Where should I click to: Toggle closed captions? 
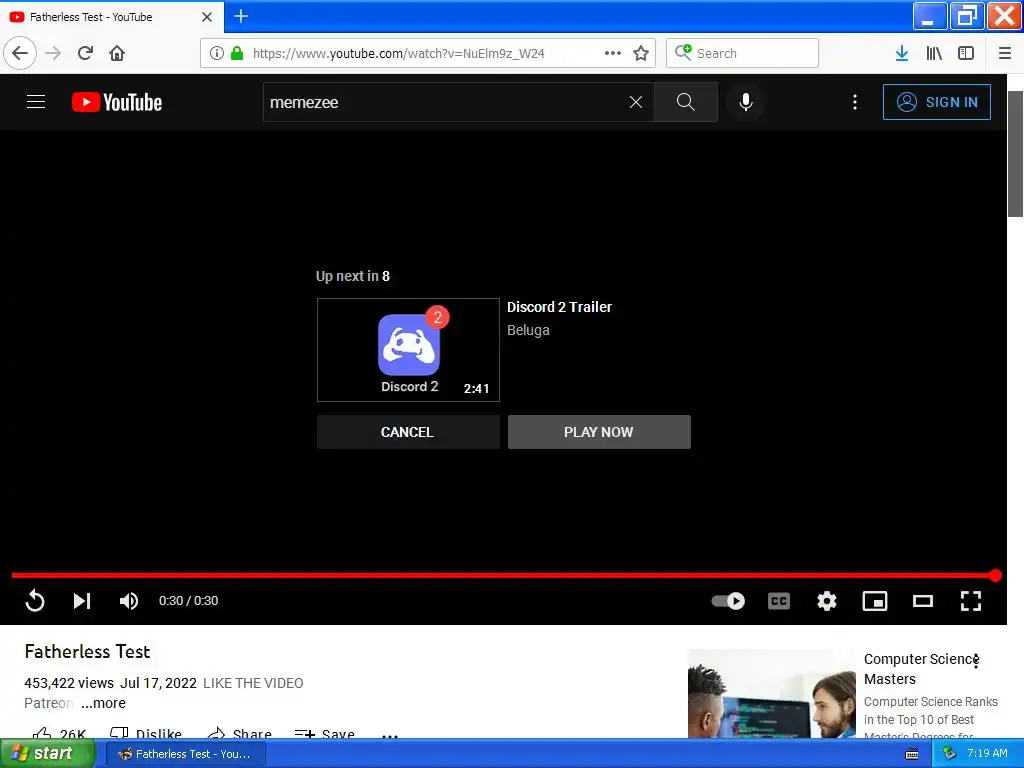pos(778,601)
